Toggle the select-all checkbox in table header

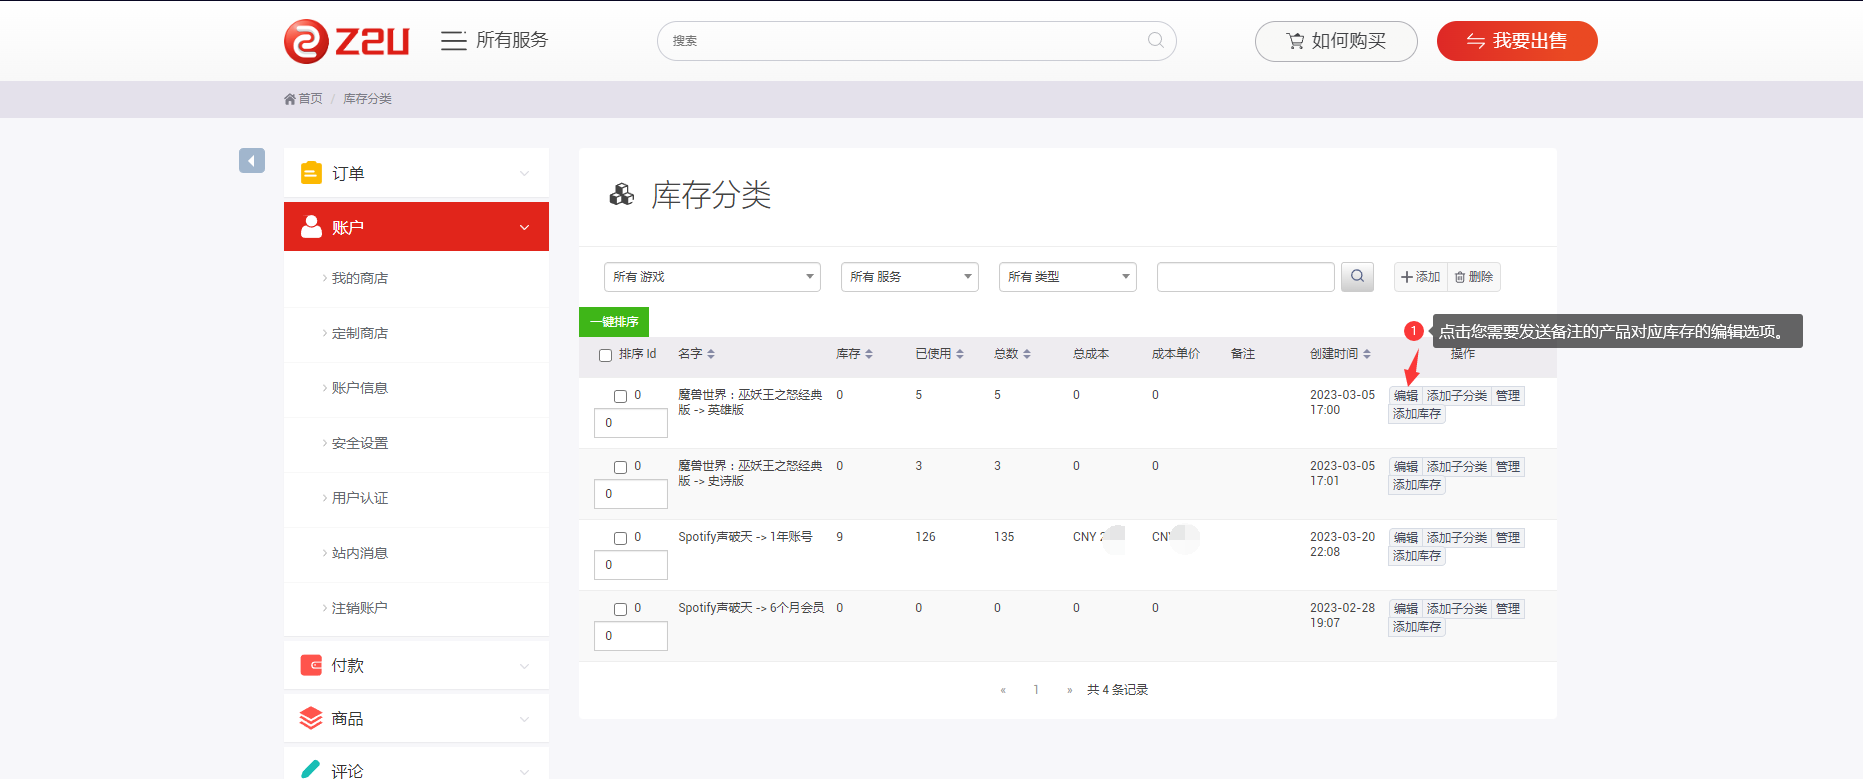click(x=605, y=355)
